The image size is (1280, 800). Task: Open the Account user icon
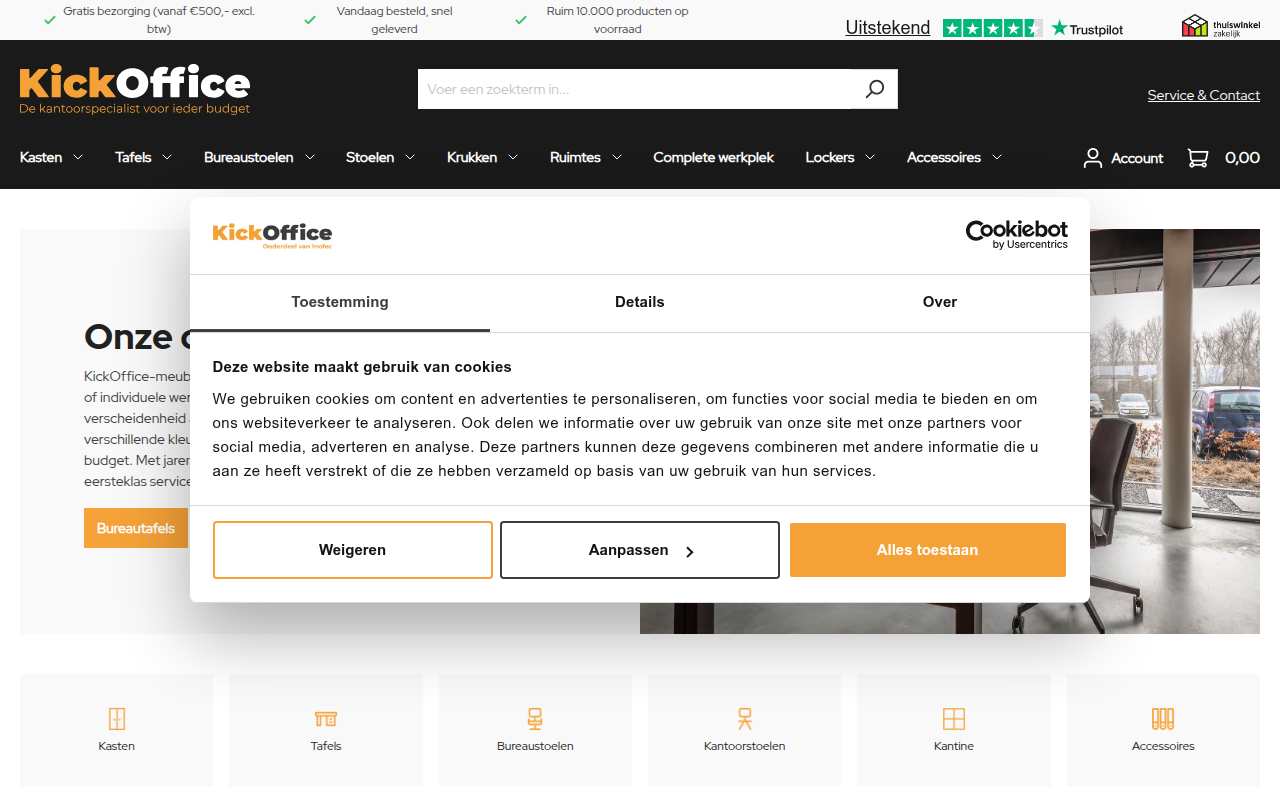pos(1093,158)
